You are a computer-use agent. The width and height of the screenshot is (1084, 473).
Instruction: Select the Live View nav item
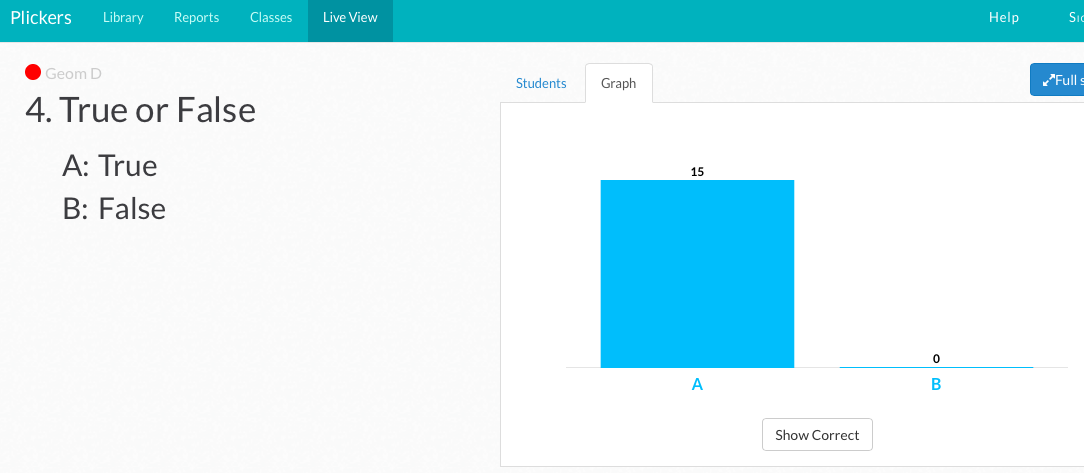(350, 18)
